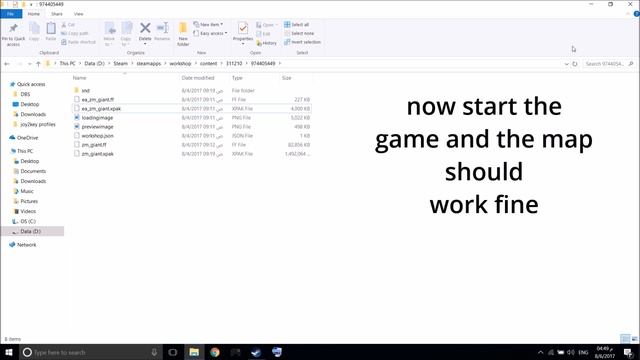Click the taskbar 'Type here to search' box

pos(90,352)
